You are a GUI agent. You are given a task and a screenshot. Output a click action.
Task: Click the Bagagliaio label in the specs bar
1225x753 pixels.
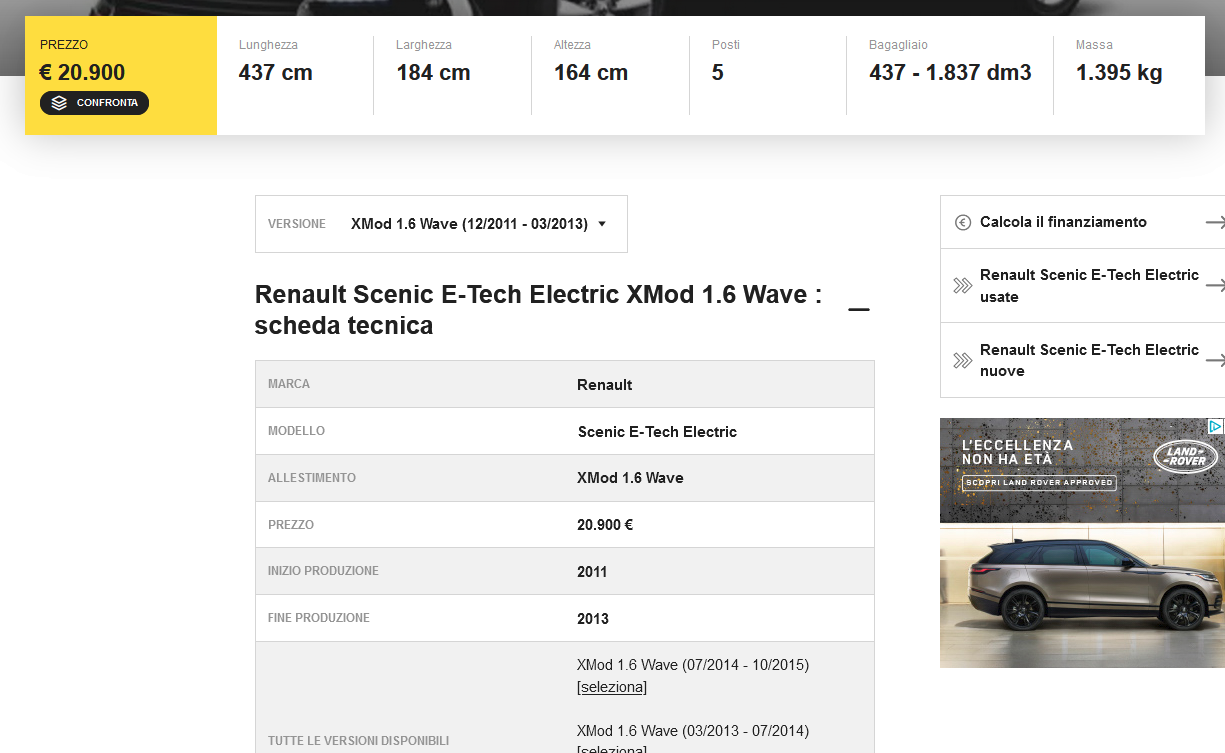898,45
